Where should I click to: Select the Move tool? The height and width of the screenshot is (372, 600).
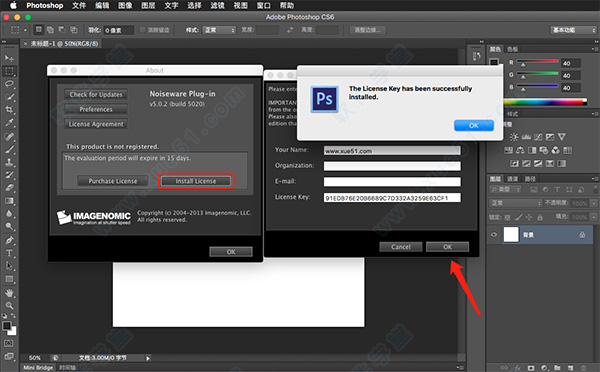[x=9, y=58]
